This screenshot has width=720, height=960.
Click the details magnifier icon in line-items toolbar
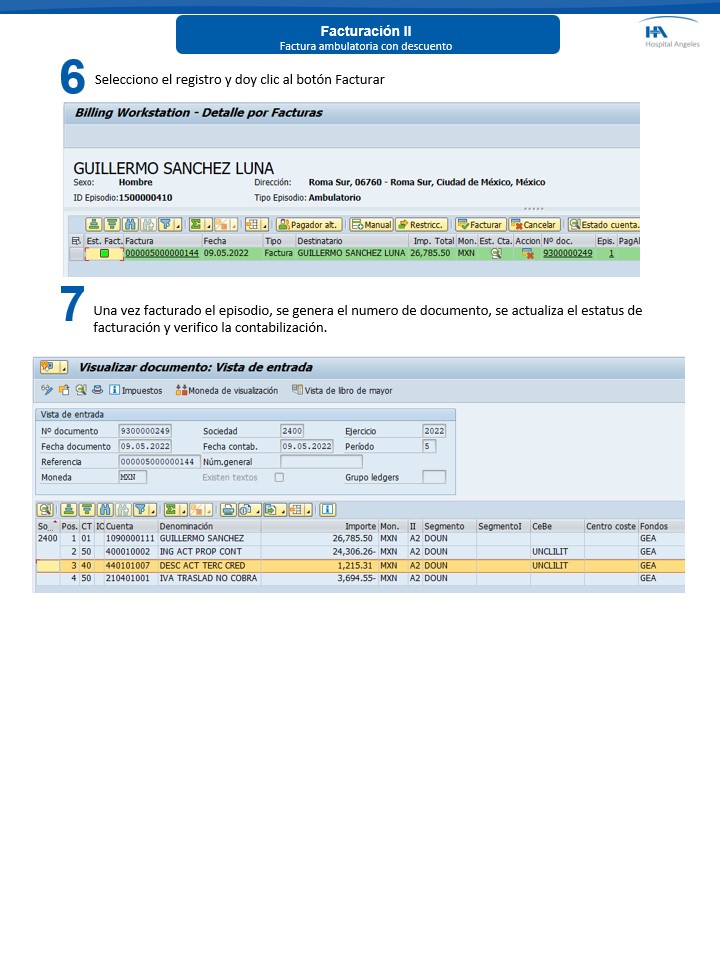click(45, 509)
